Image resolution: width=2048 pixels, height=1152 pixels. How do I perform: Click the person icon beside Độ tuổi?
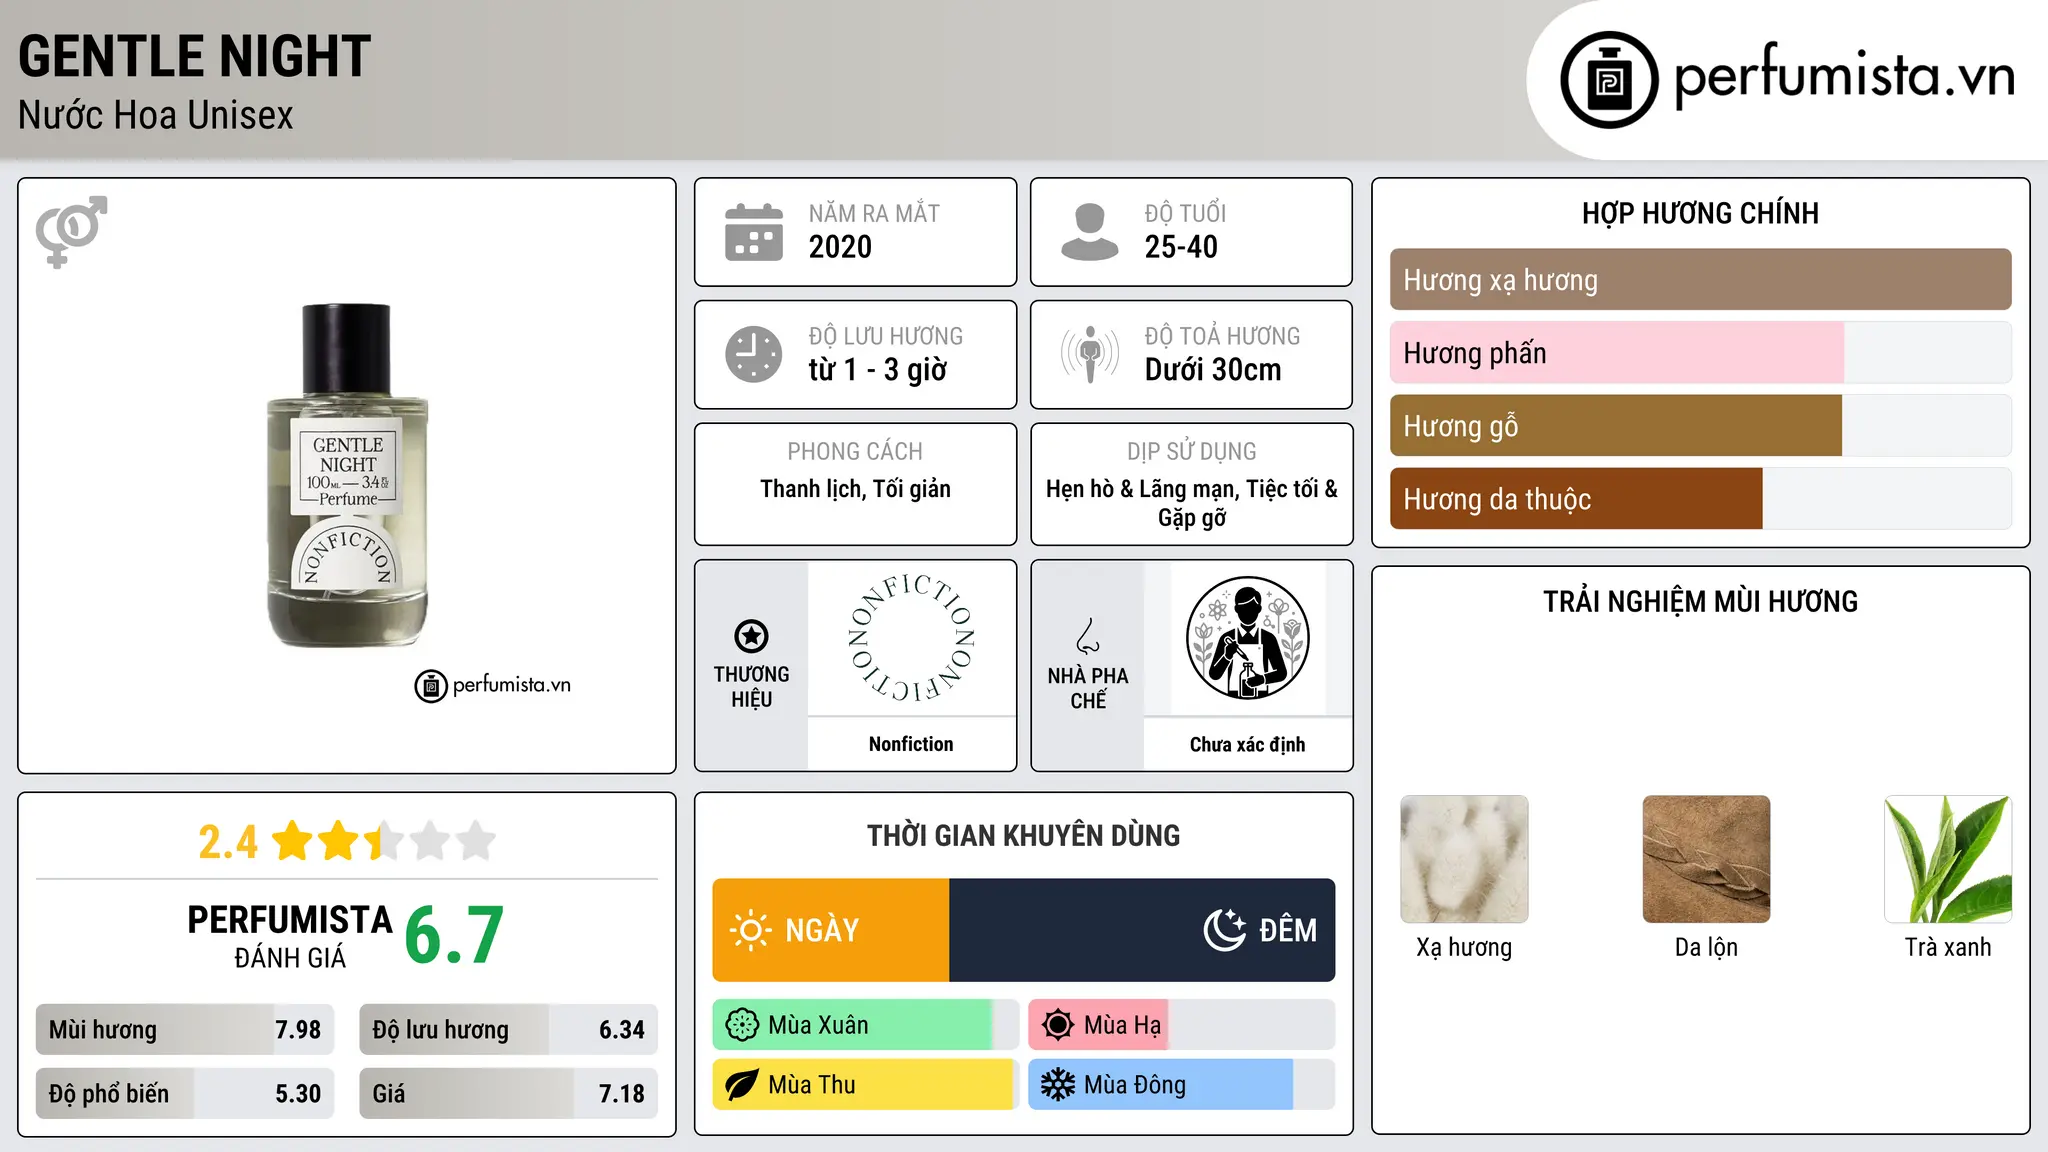(x=1089, y=232)
